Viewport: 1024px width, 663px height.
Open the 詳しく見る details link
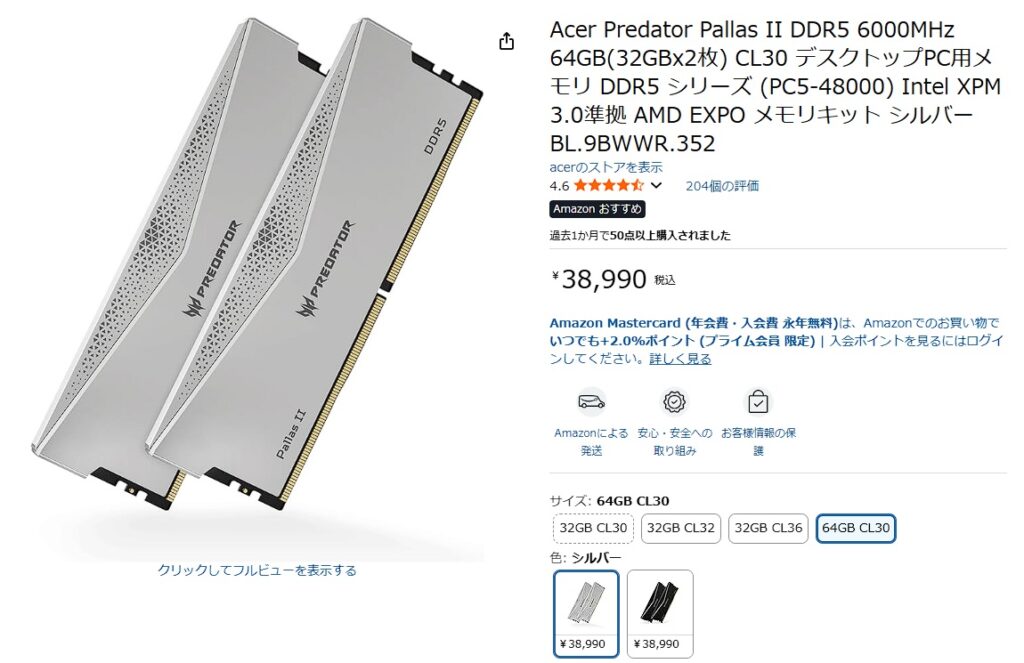[x=680, y=359]
